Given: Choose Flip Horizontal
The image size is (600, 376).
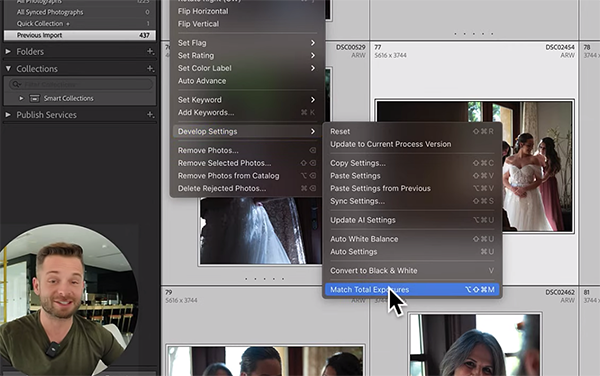Looking at the screenshot, I should [x=246, y=11].
